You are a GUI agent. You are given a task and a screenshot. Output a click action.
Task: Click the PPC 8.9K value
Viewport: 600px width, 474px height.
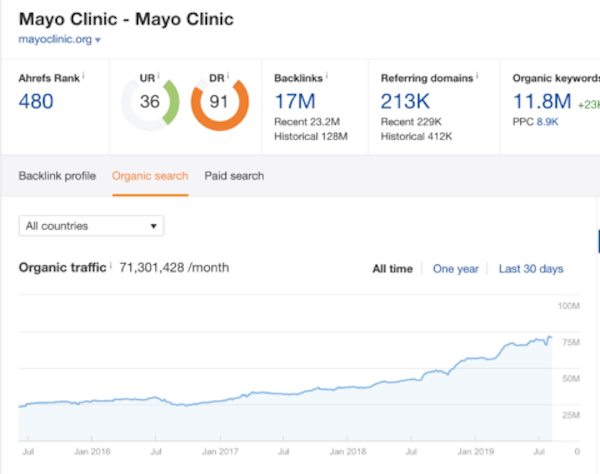coord(547,122)
